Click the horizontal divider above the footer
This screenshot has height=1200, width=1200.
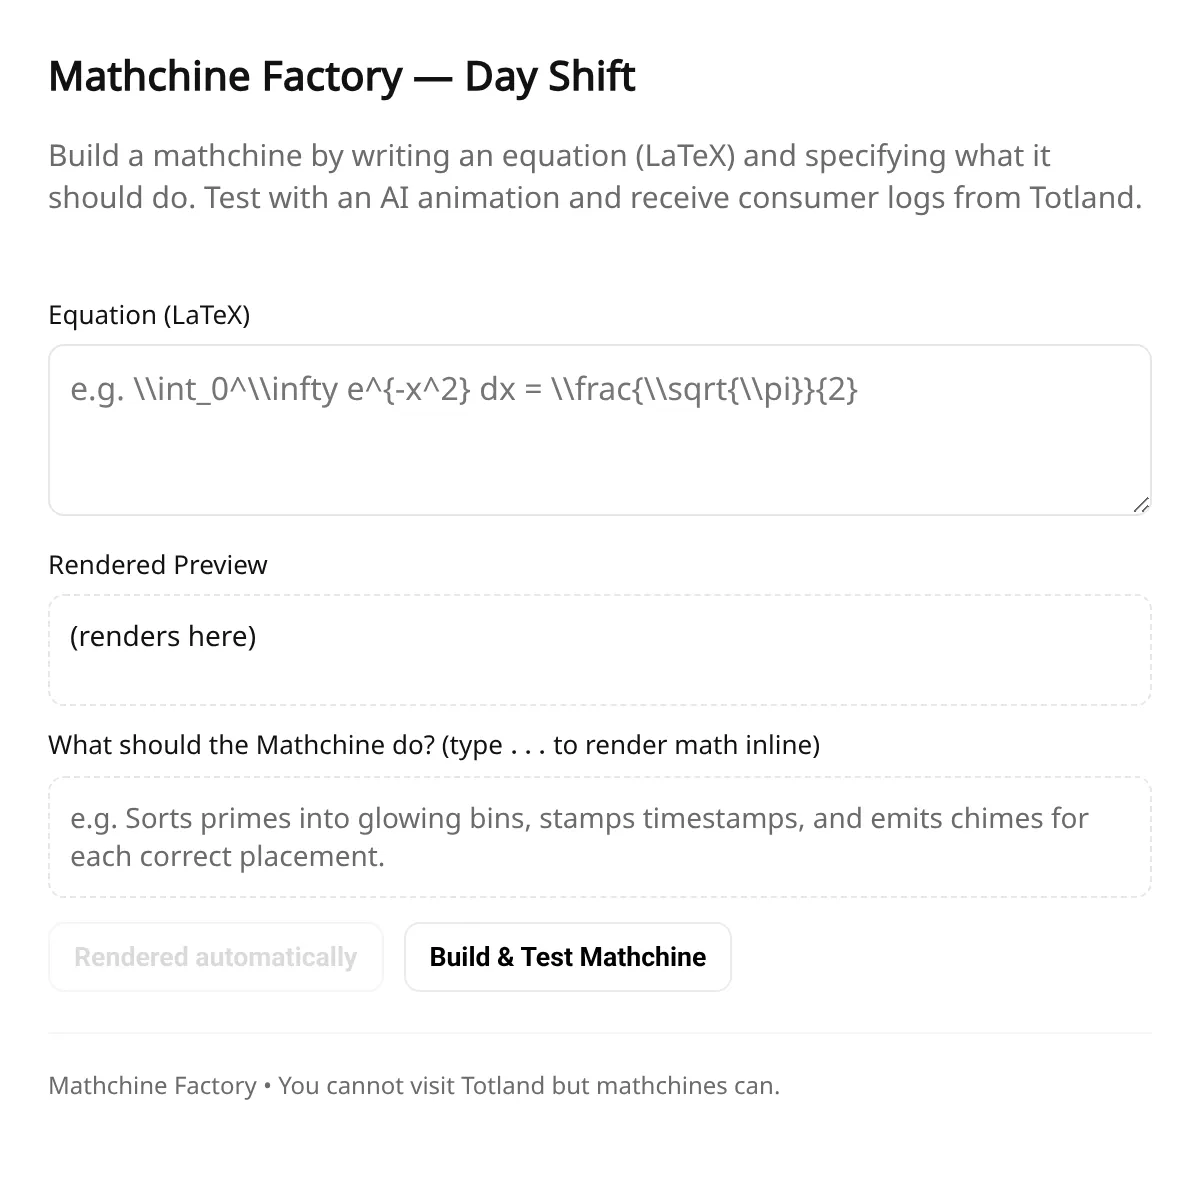600,1033
